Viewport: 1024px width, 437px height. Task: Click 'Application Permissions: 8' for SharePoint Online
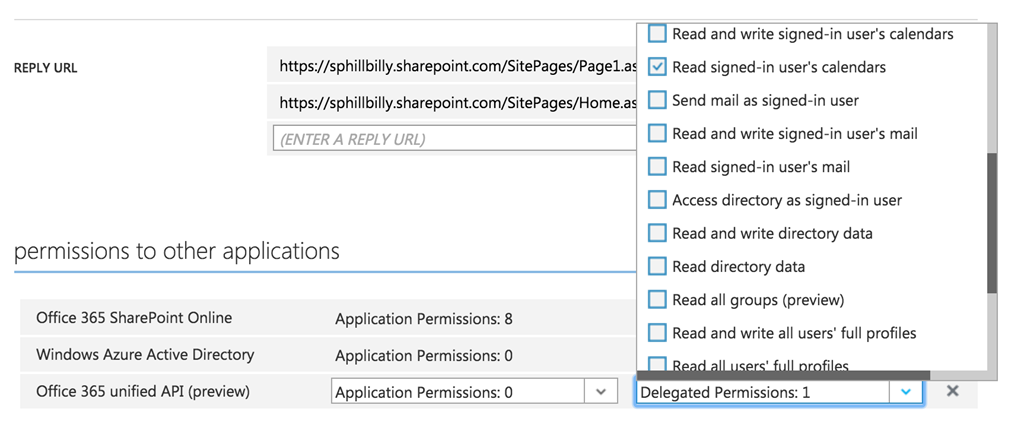click(424, 319)
